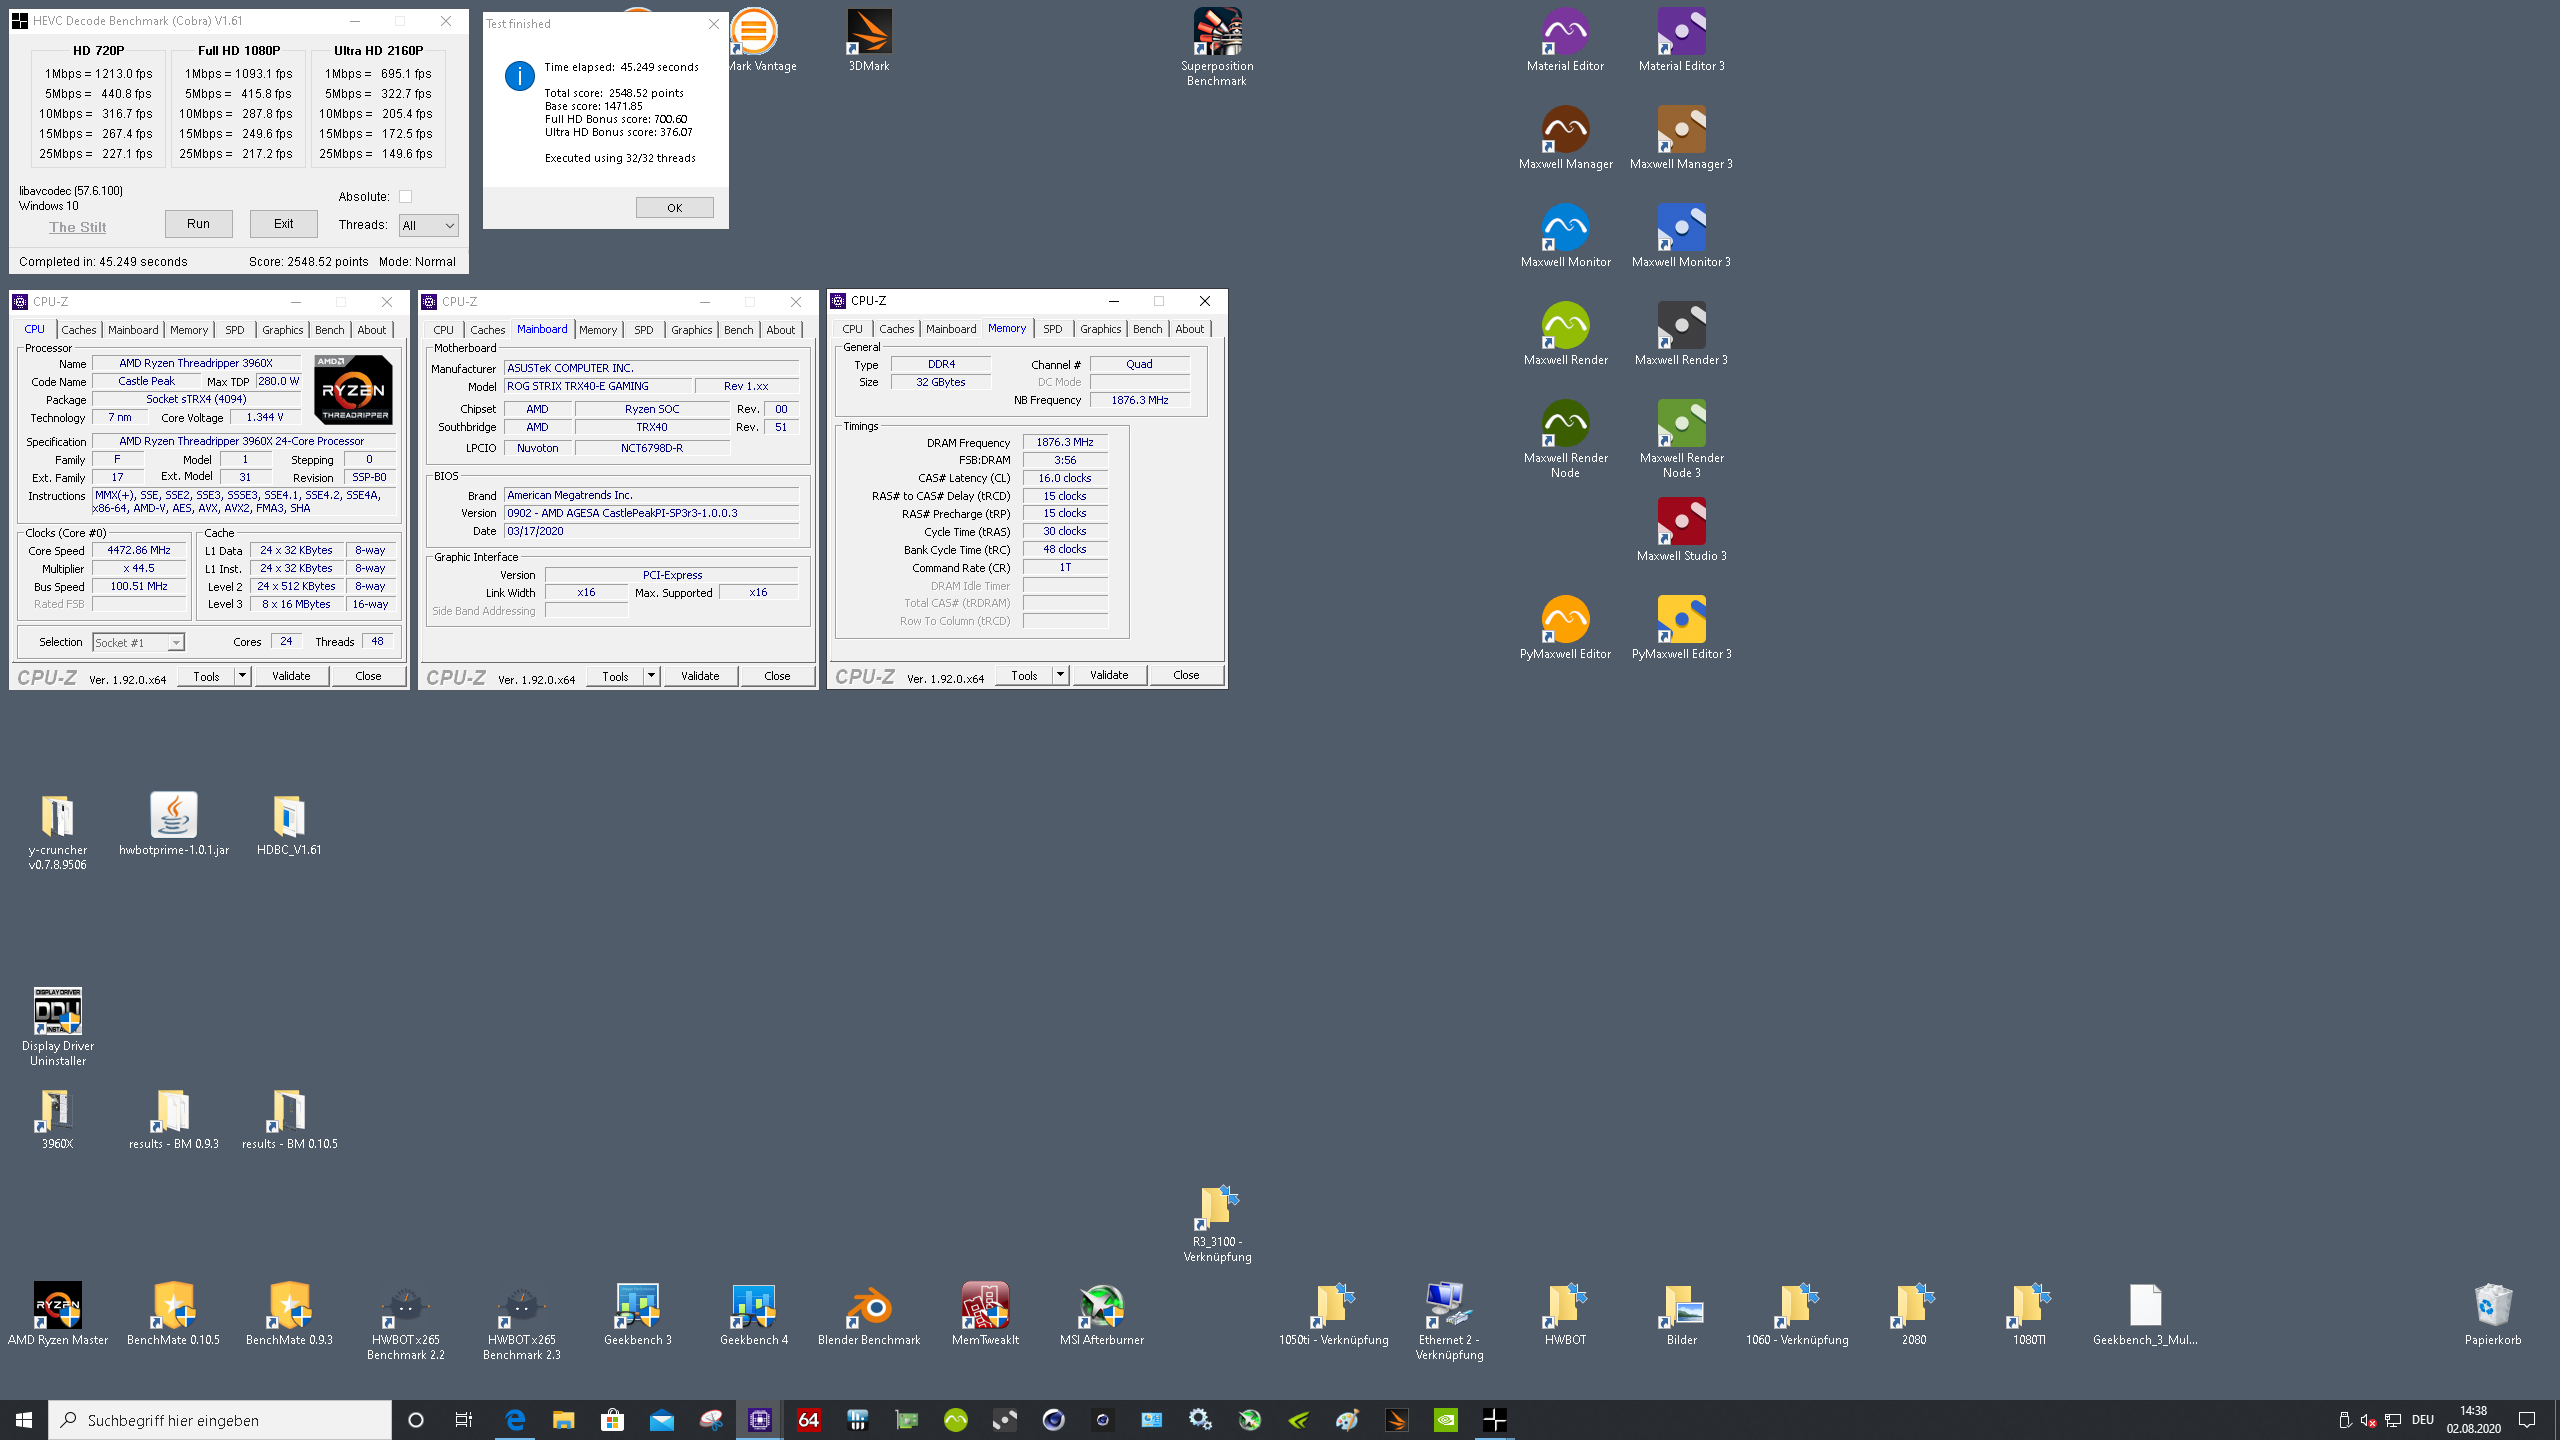Open the Threads dropdown set to All
This screenshot has height=1440, width=2560.
point(428,225)
